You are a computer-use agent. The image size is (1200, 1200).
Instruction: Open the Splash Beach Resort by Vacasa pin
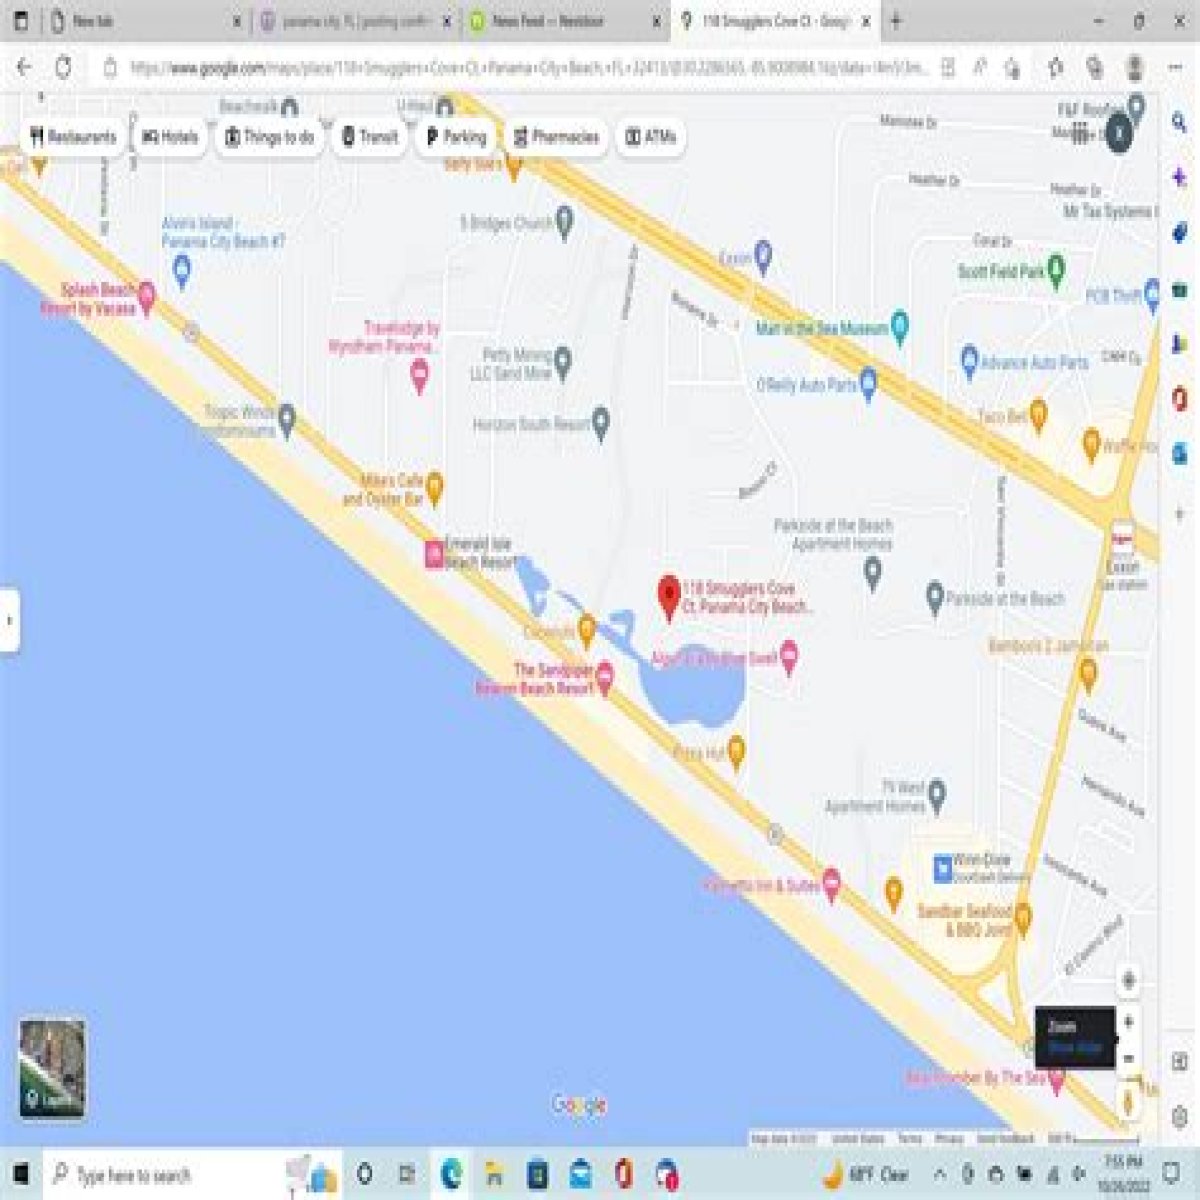147,297
